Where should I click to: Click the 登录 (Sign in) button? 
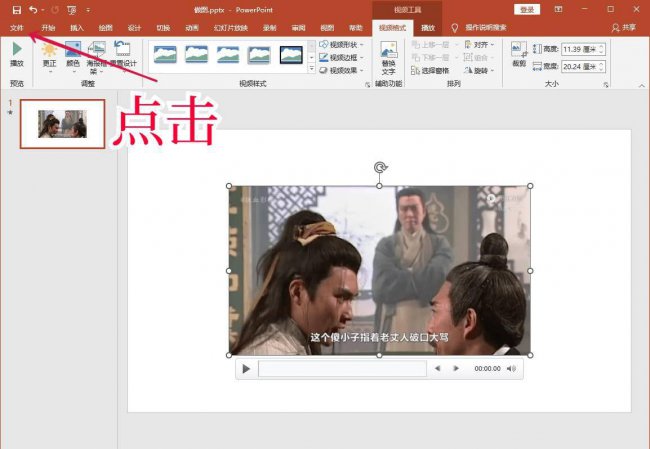[527, 10]
